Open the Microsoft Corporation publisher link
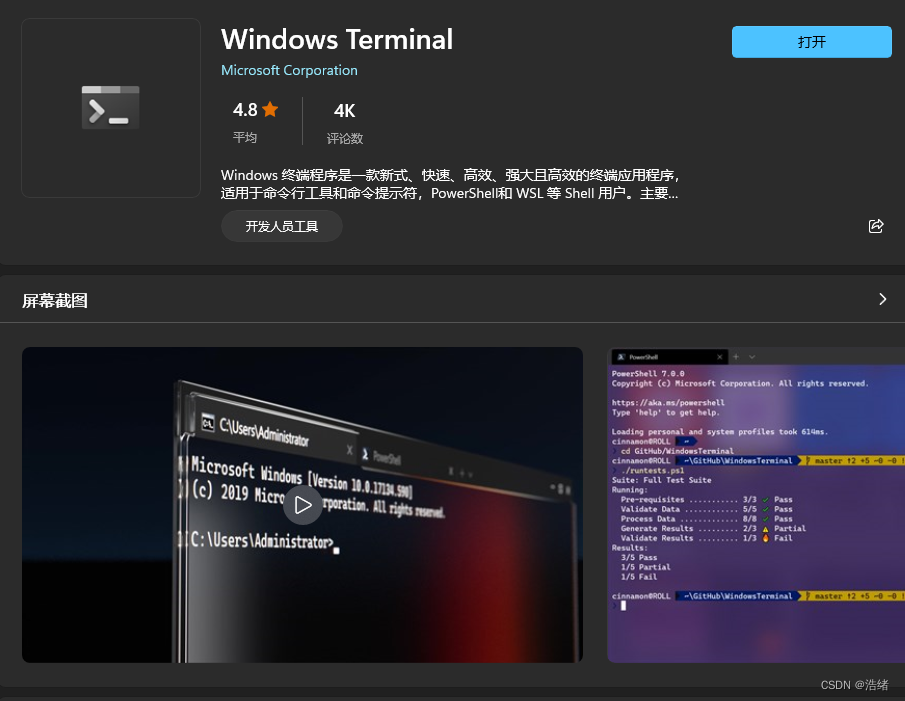905x701 pixels. [x=289, y=70]
